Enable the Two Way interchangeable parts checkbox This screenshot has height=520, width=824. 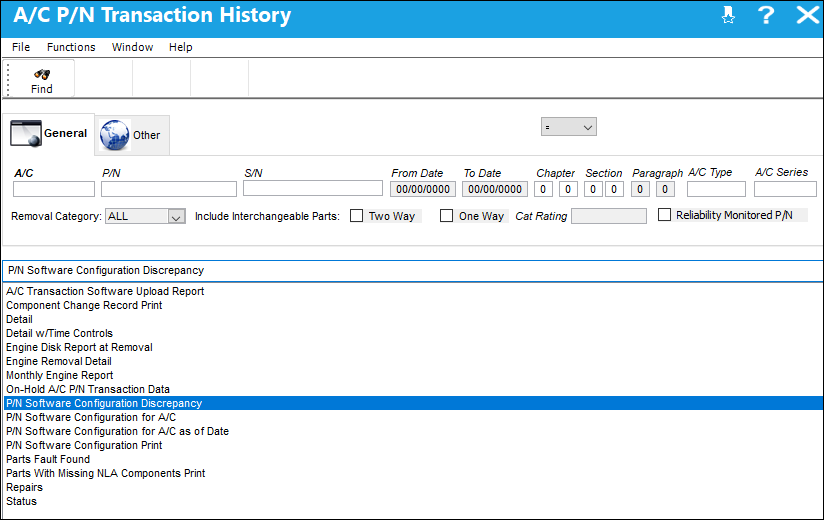click(356, 216)
